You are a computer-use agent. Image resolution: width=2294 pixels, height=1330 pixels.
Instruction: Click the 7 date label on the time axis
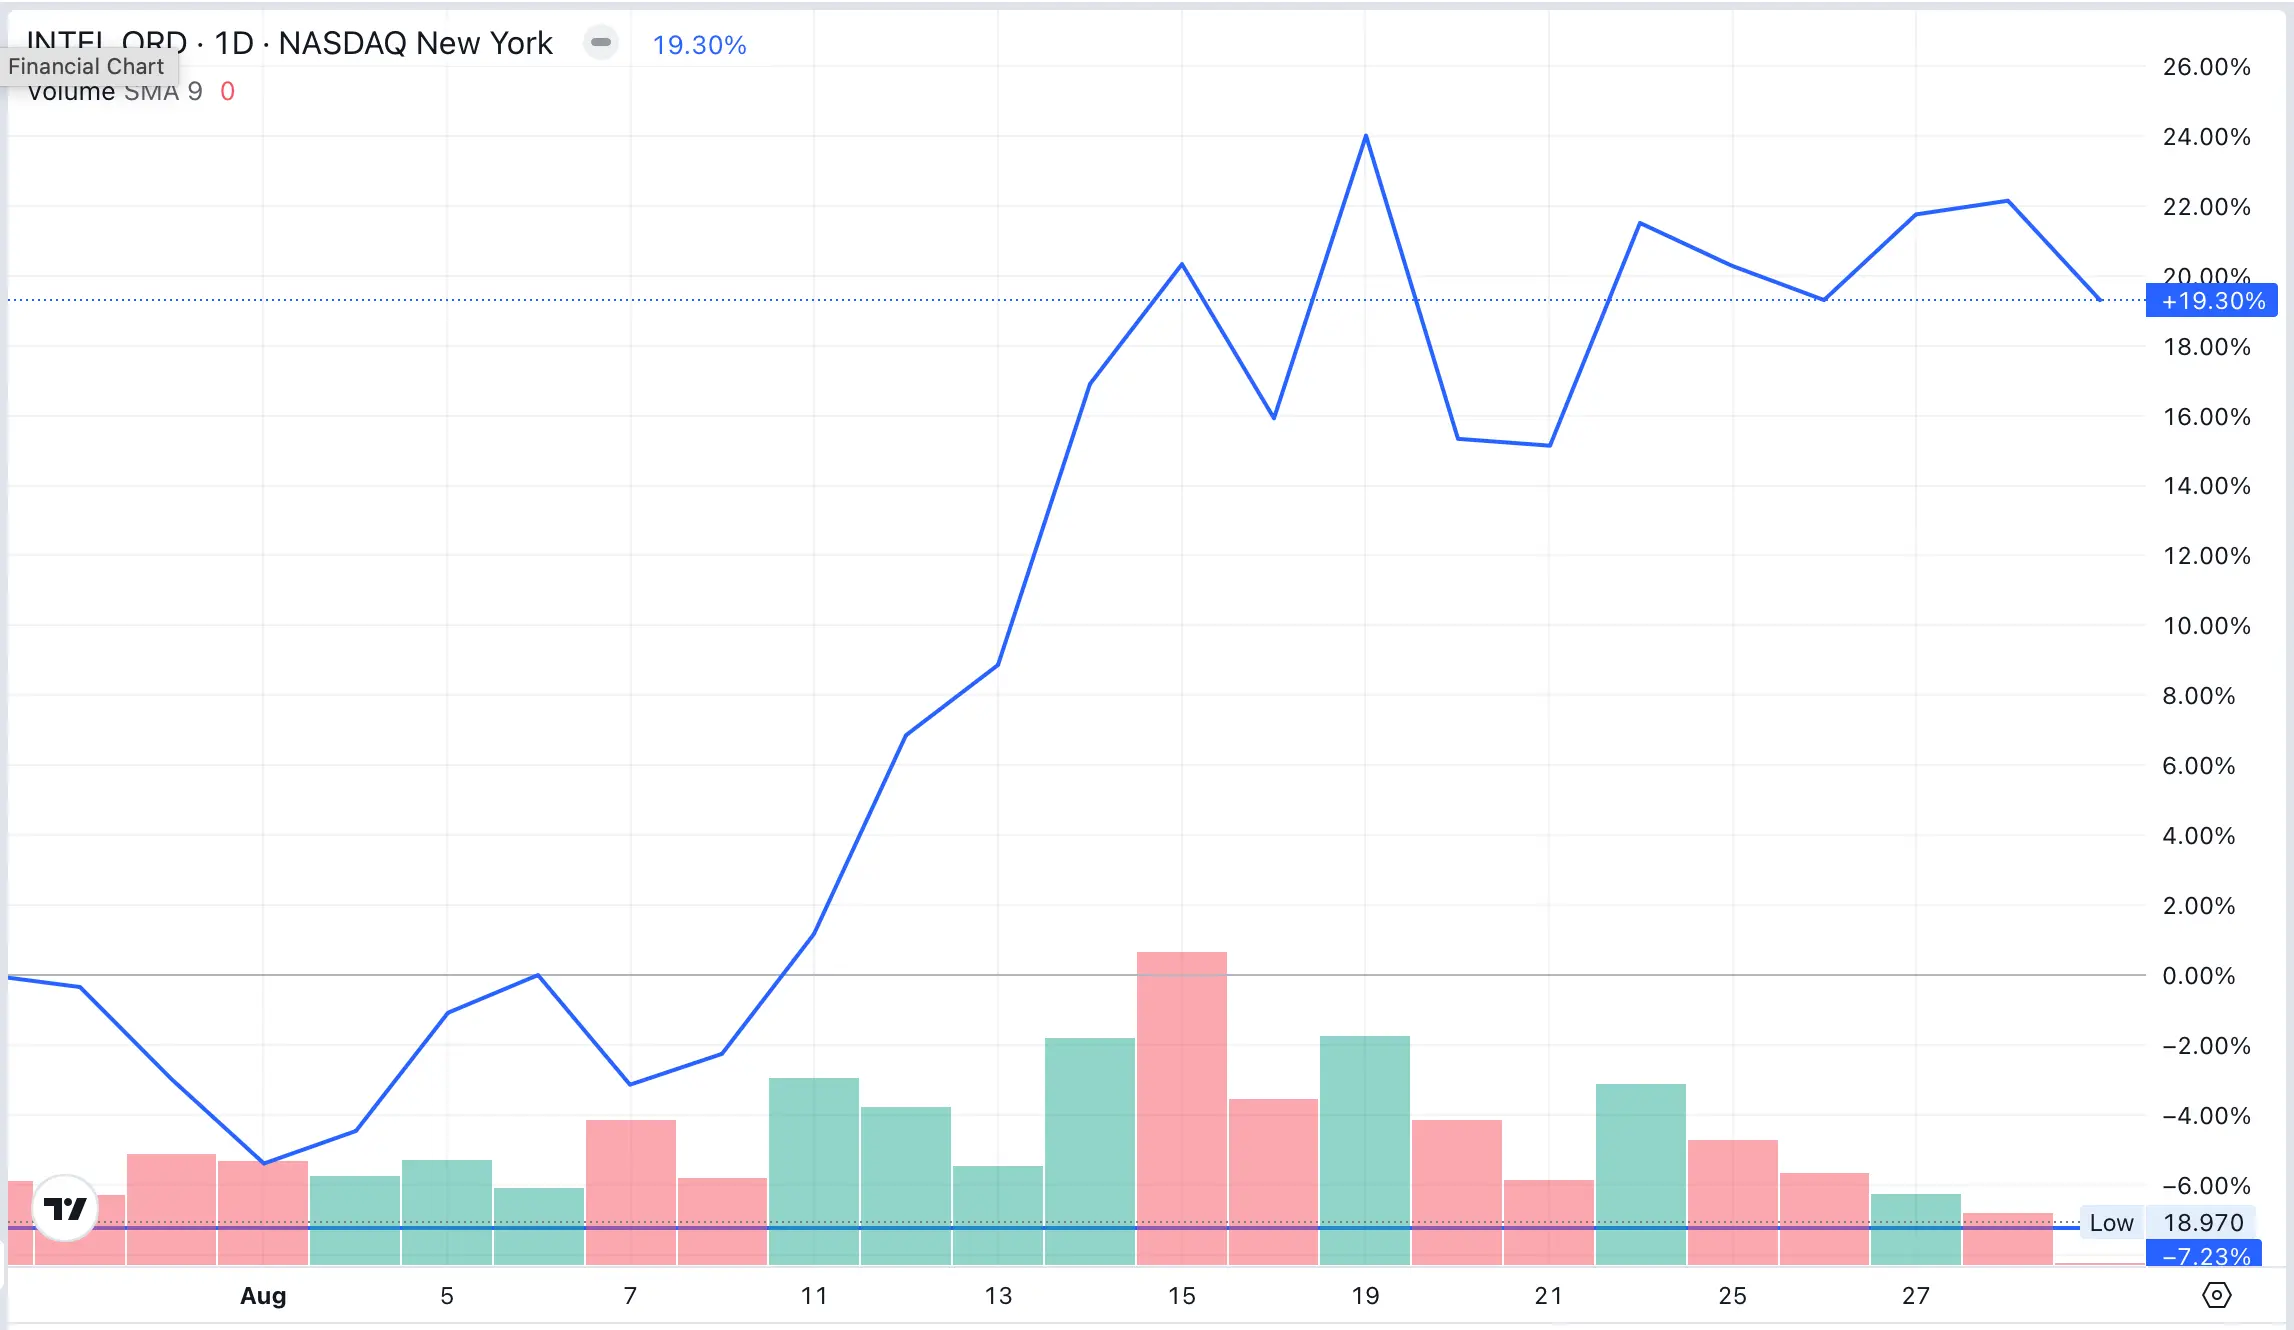630,1296
